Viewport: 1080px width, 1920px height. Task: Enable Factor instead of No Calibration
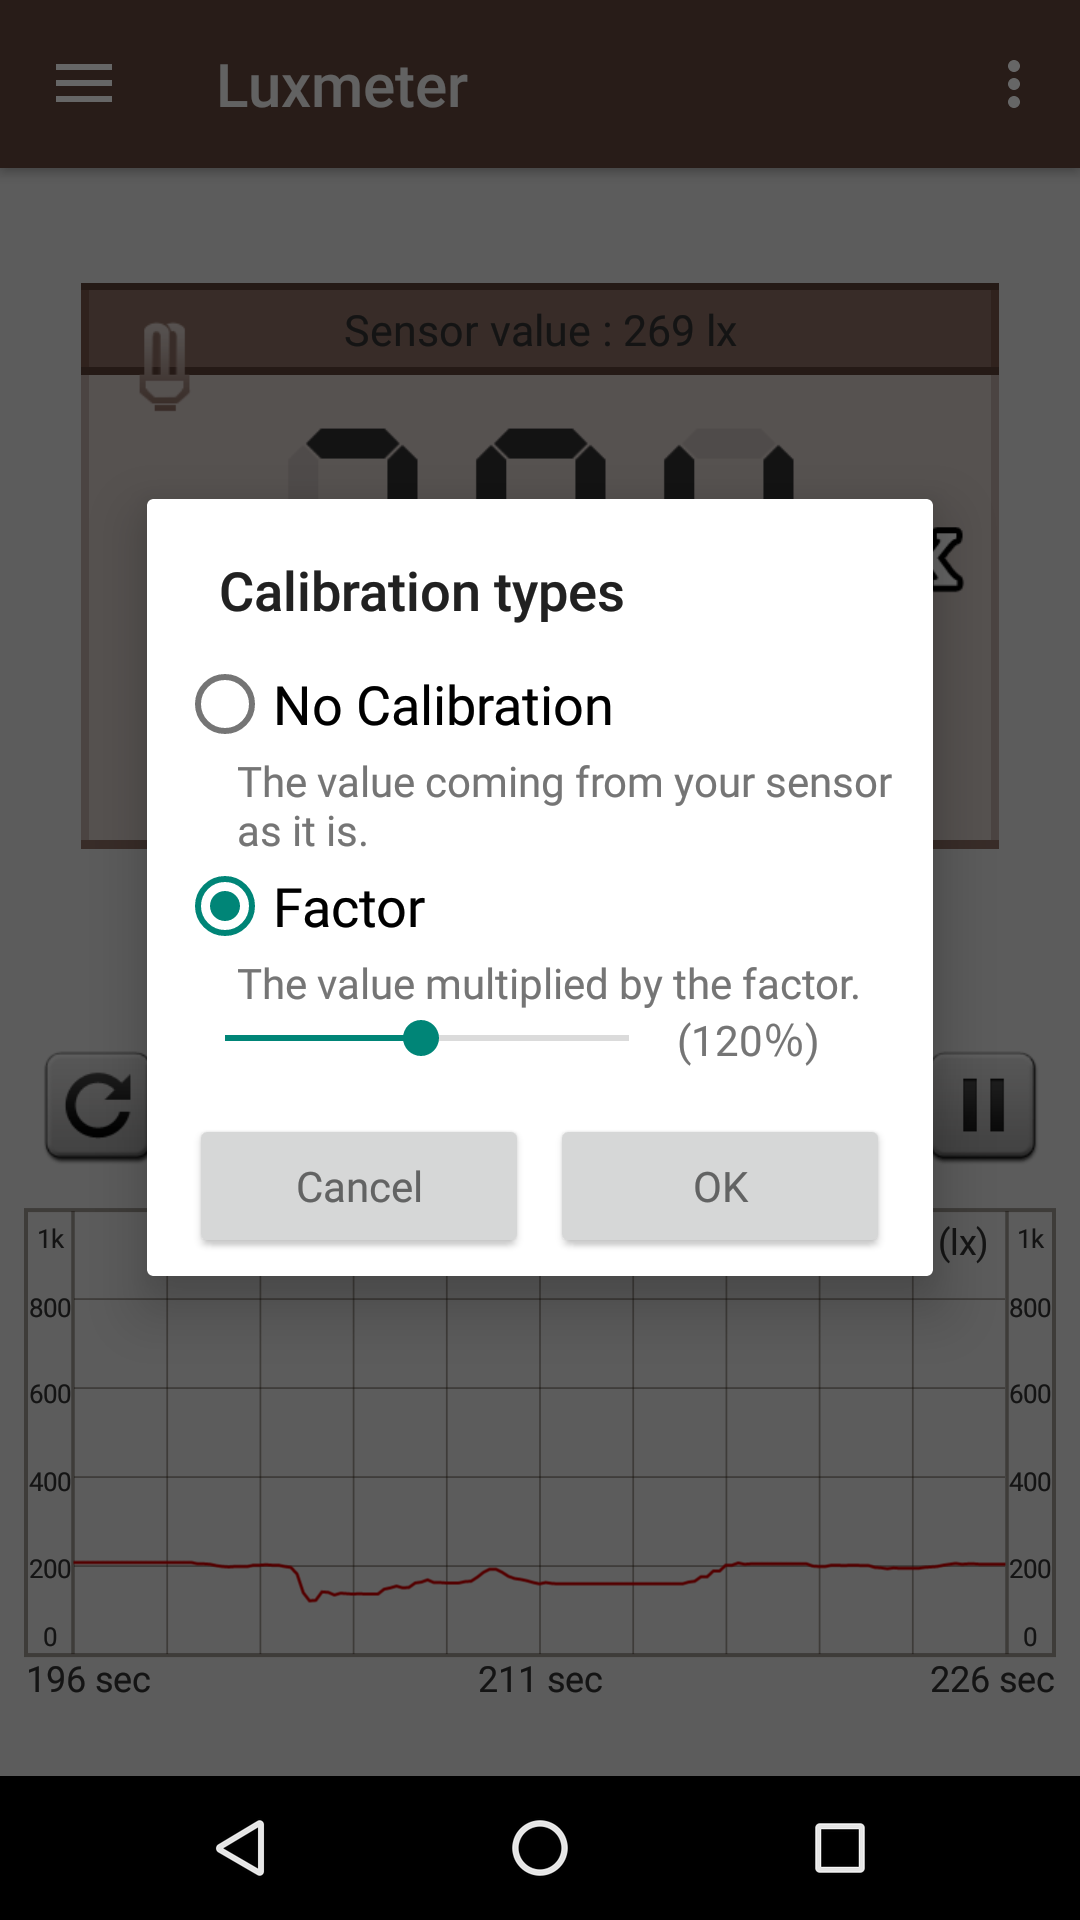(224, 907)
